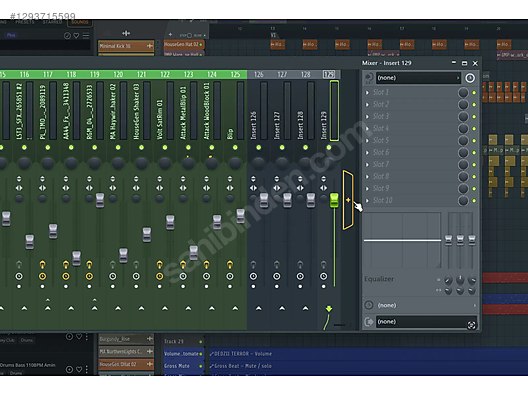Select the Volume_tomate playlist track
The height and width of the screenshot is (396, 528).
(x=184, y=354)
